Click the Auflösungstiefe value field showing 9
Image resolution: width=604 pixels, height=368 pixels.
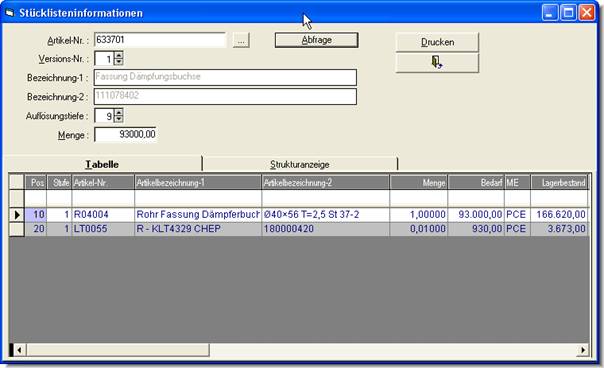coord(104,116)
